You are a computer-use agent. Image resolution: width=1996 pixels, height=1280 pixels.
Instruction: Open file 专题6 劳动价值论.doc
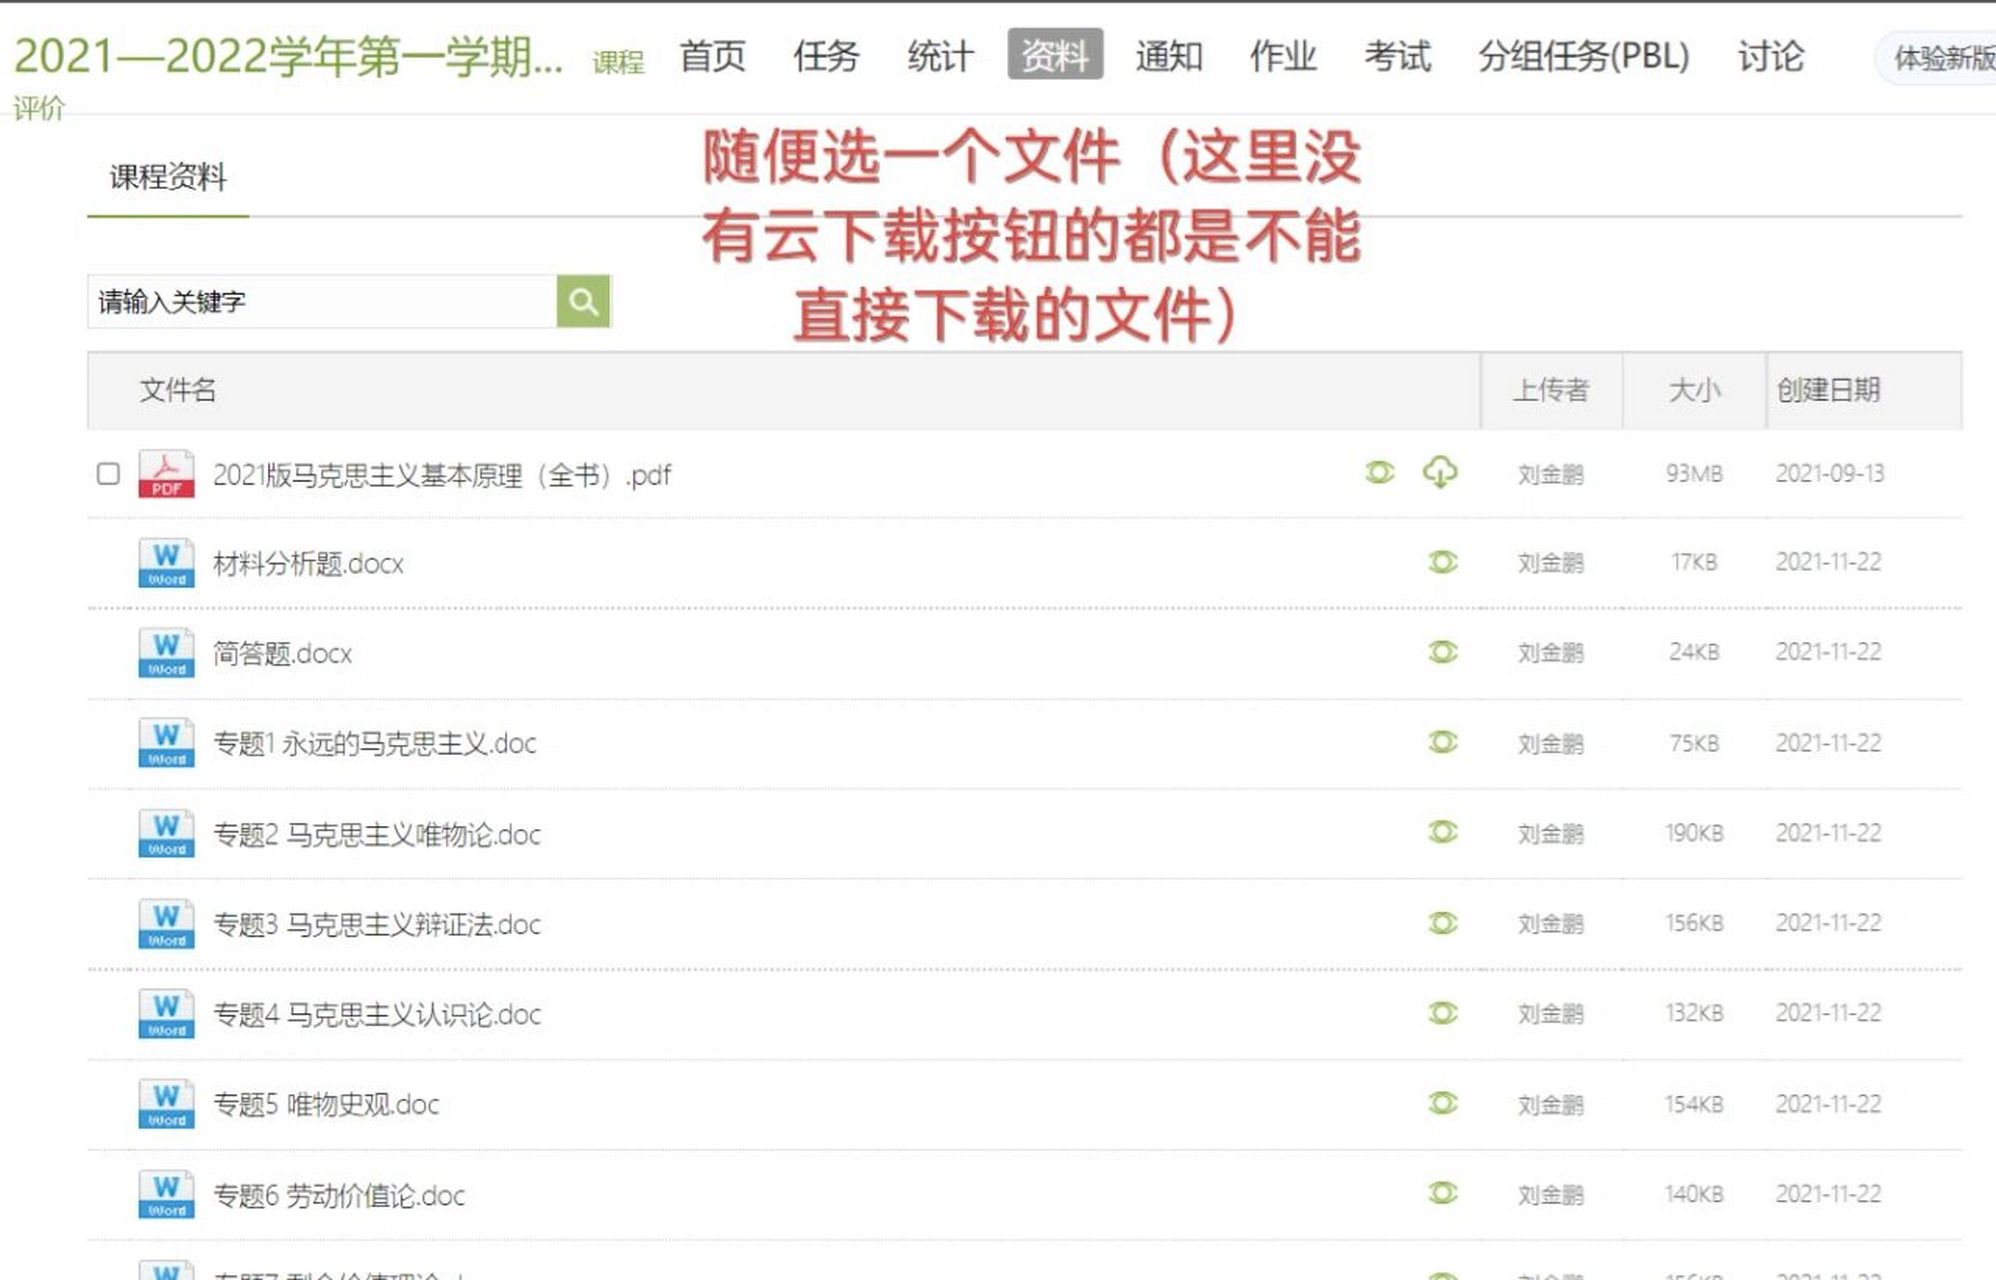339,1196
